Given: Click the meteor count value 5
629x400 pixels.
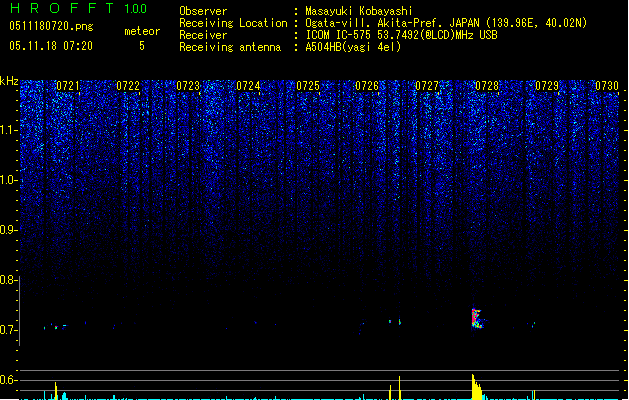Looking at the screenshot, I should click(142, 46).
